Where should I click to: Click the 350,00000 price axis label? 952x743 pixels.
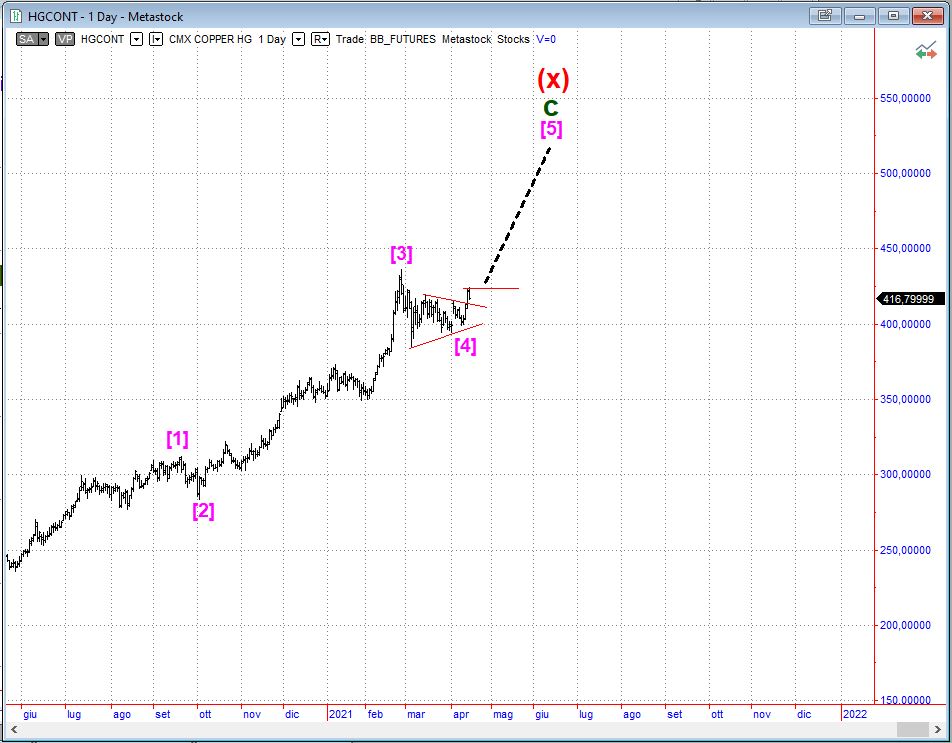coord(905,399)
